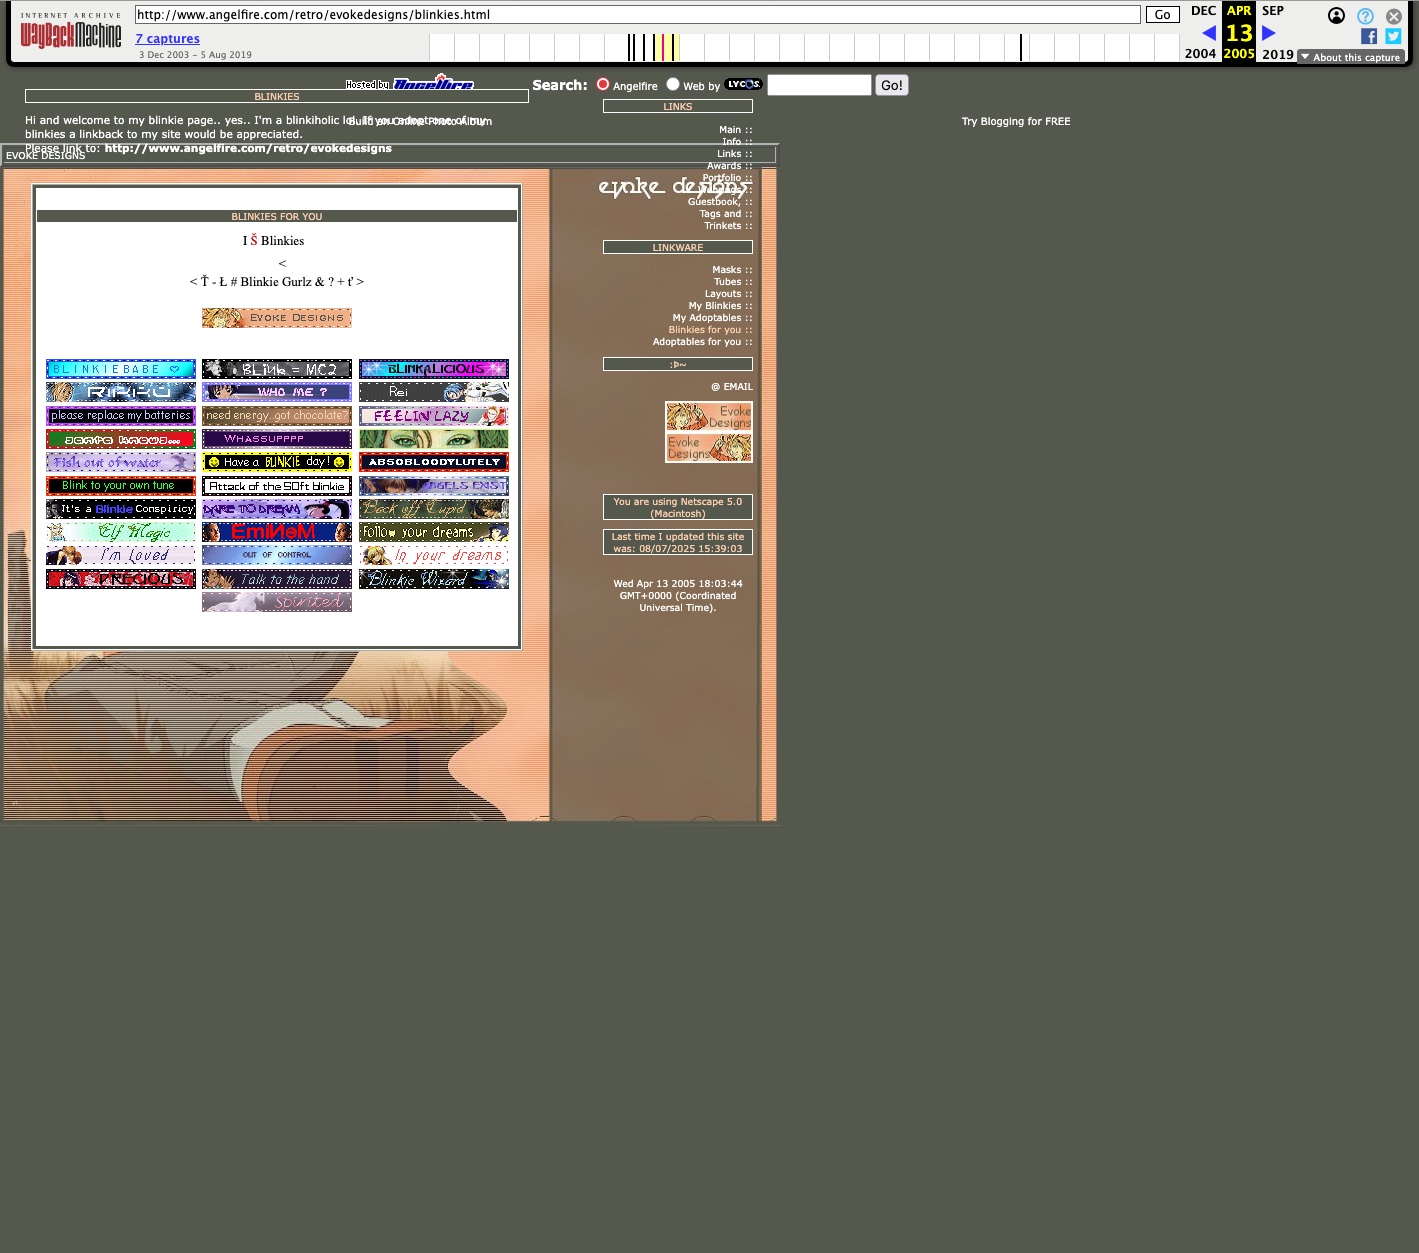Screen dimensions: 1419x1253
Task: Click the highlighted capture marker in timeline
Action: 663,47
